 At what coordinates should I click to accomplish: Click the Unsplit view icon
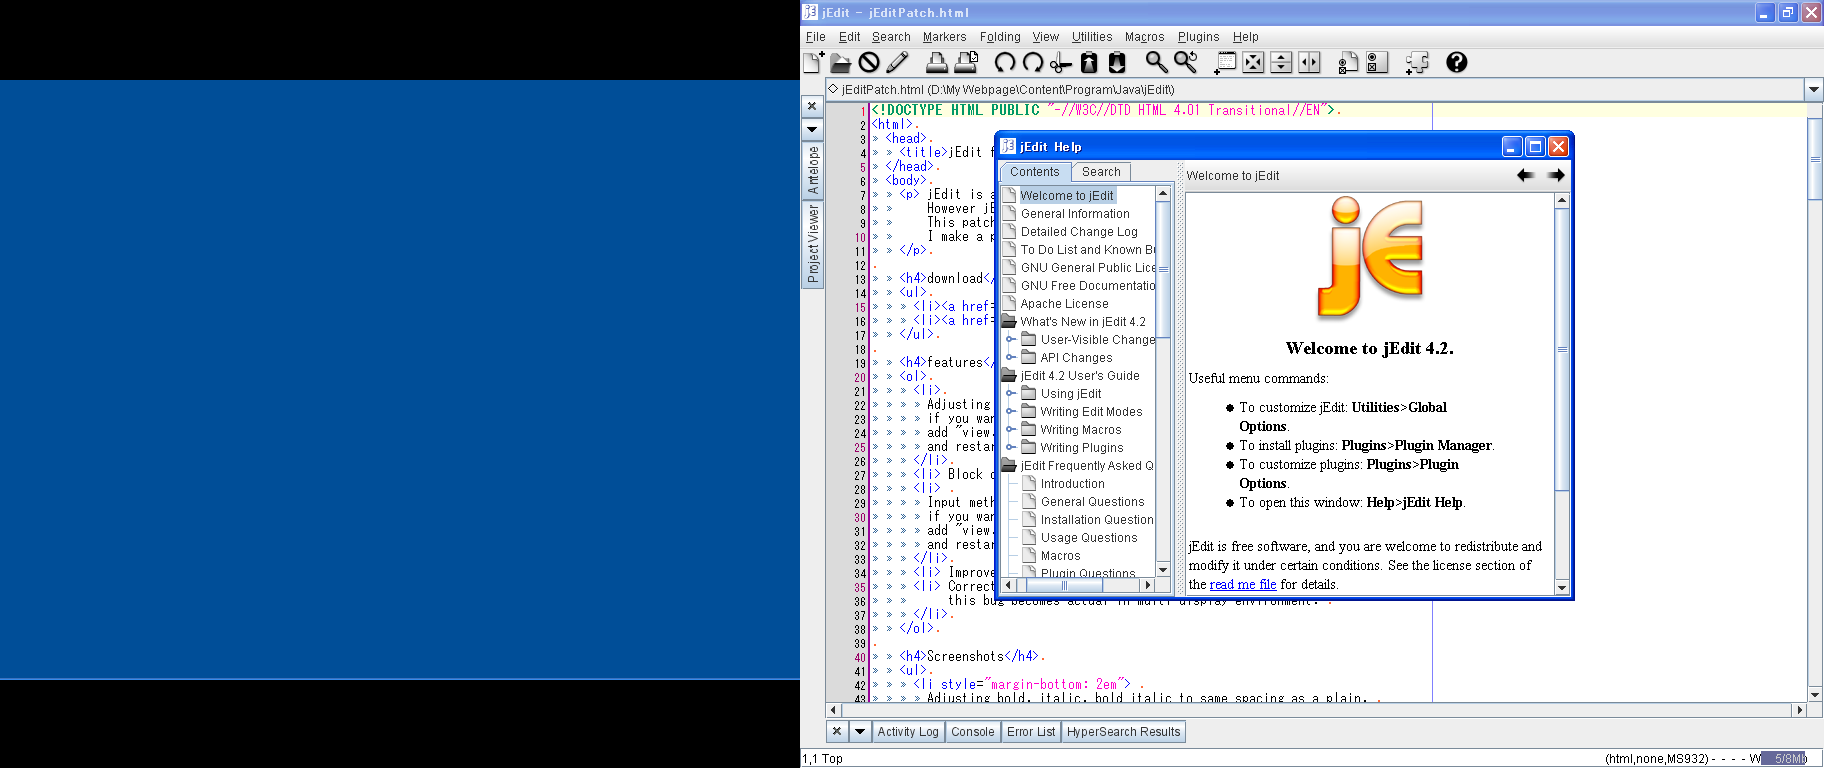point(1253,62)
